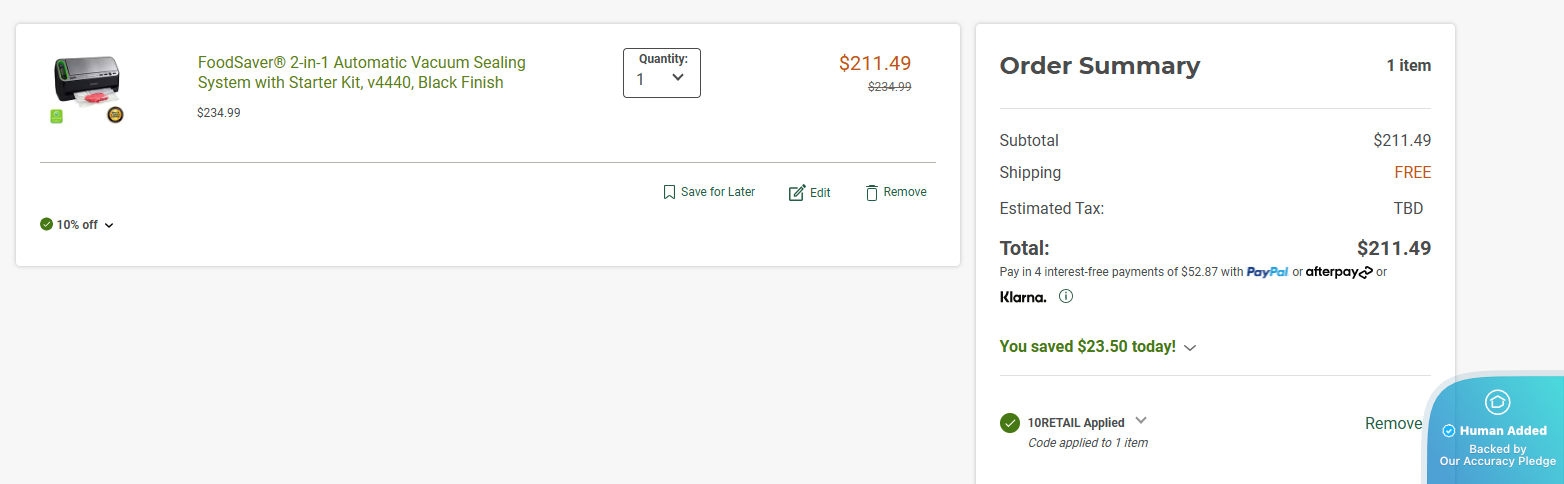Screen dimensions: 1564x484
Task: Click the PayPal logo
Action: coord(1267,272)
